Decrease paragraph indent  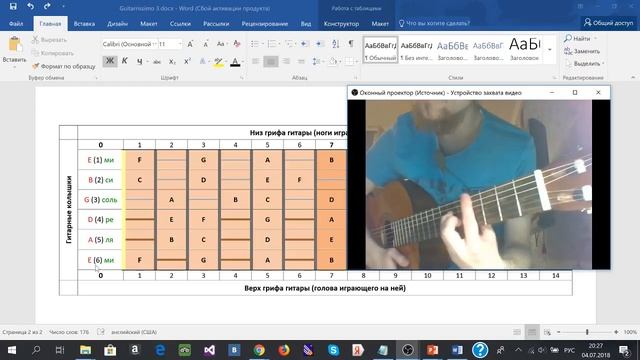[305, 44]
